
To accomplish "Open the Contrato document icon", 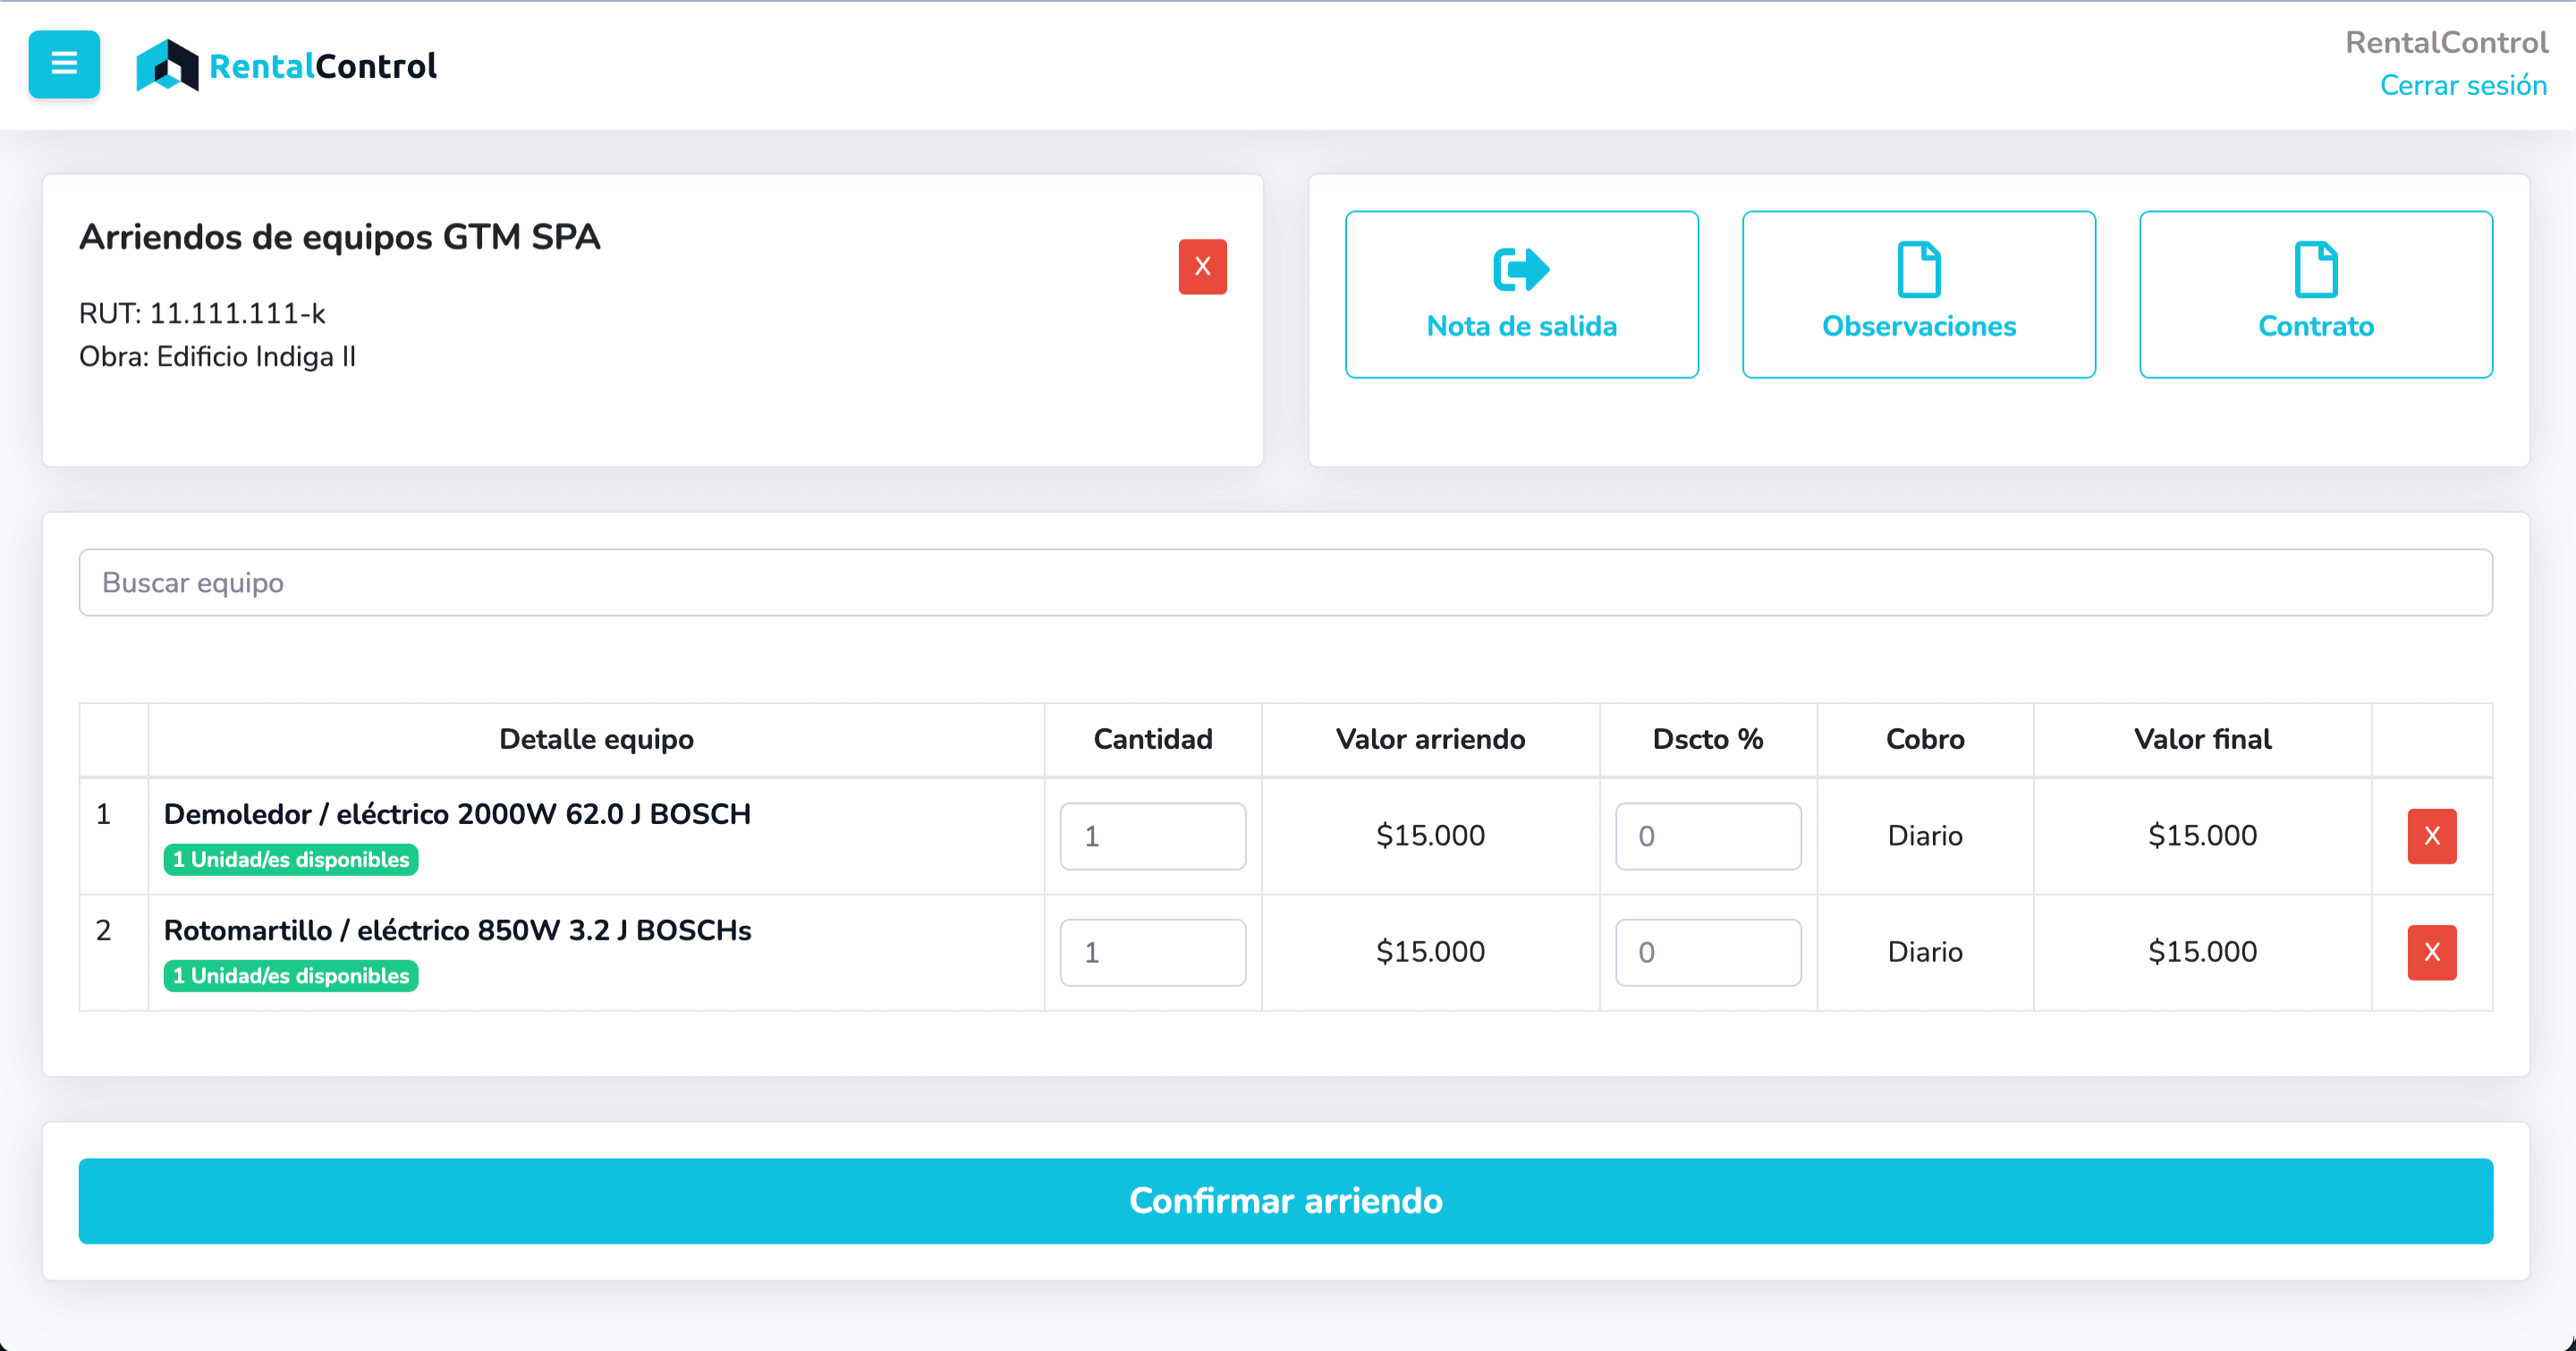I will (x=2315, y=270).
